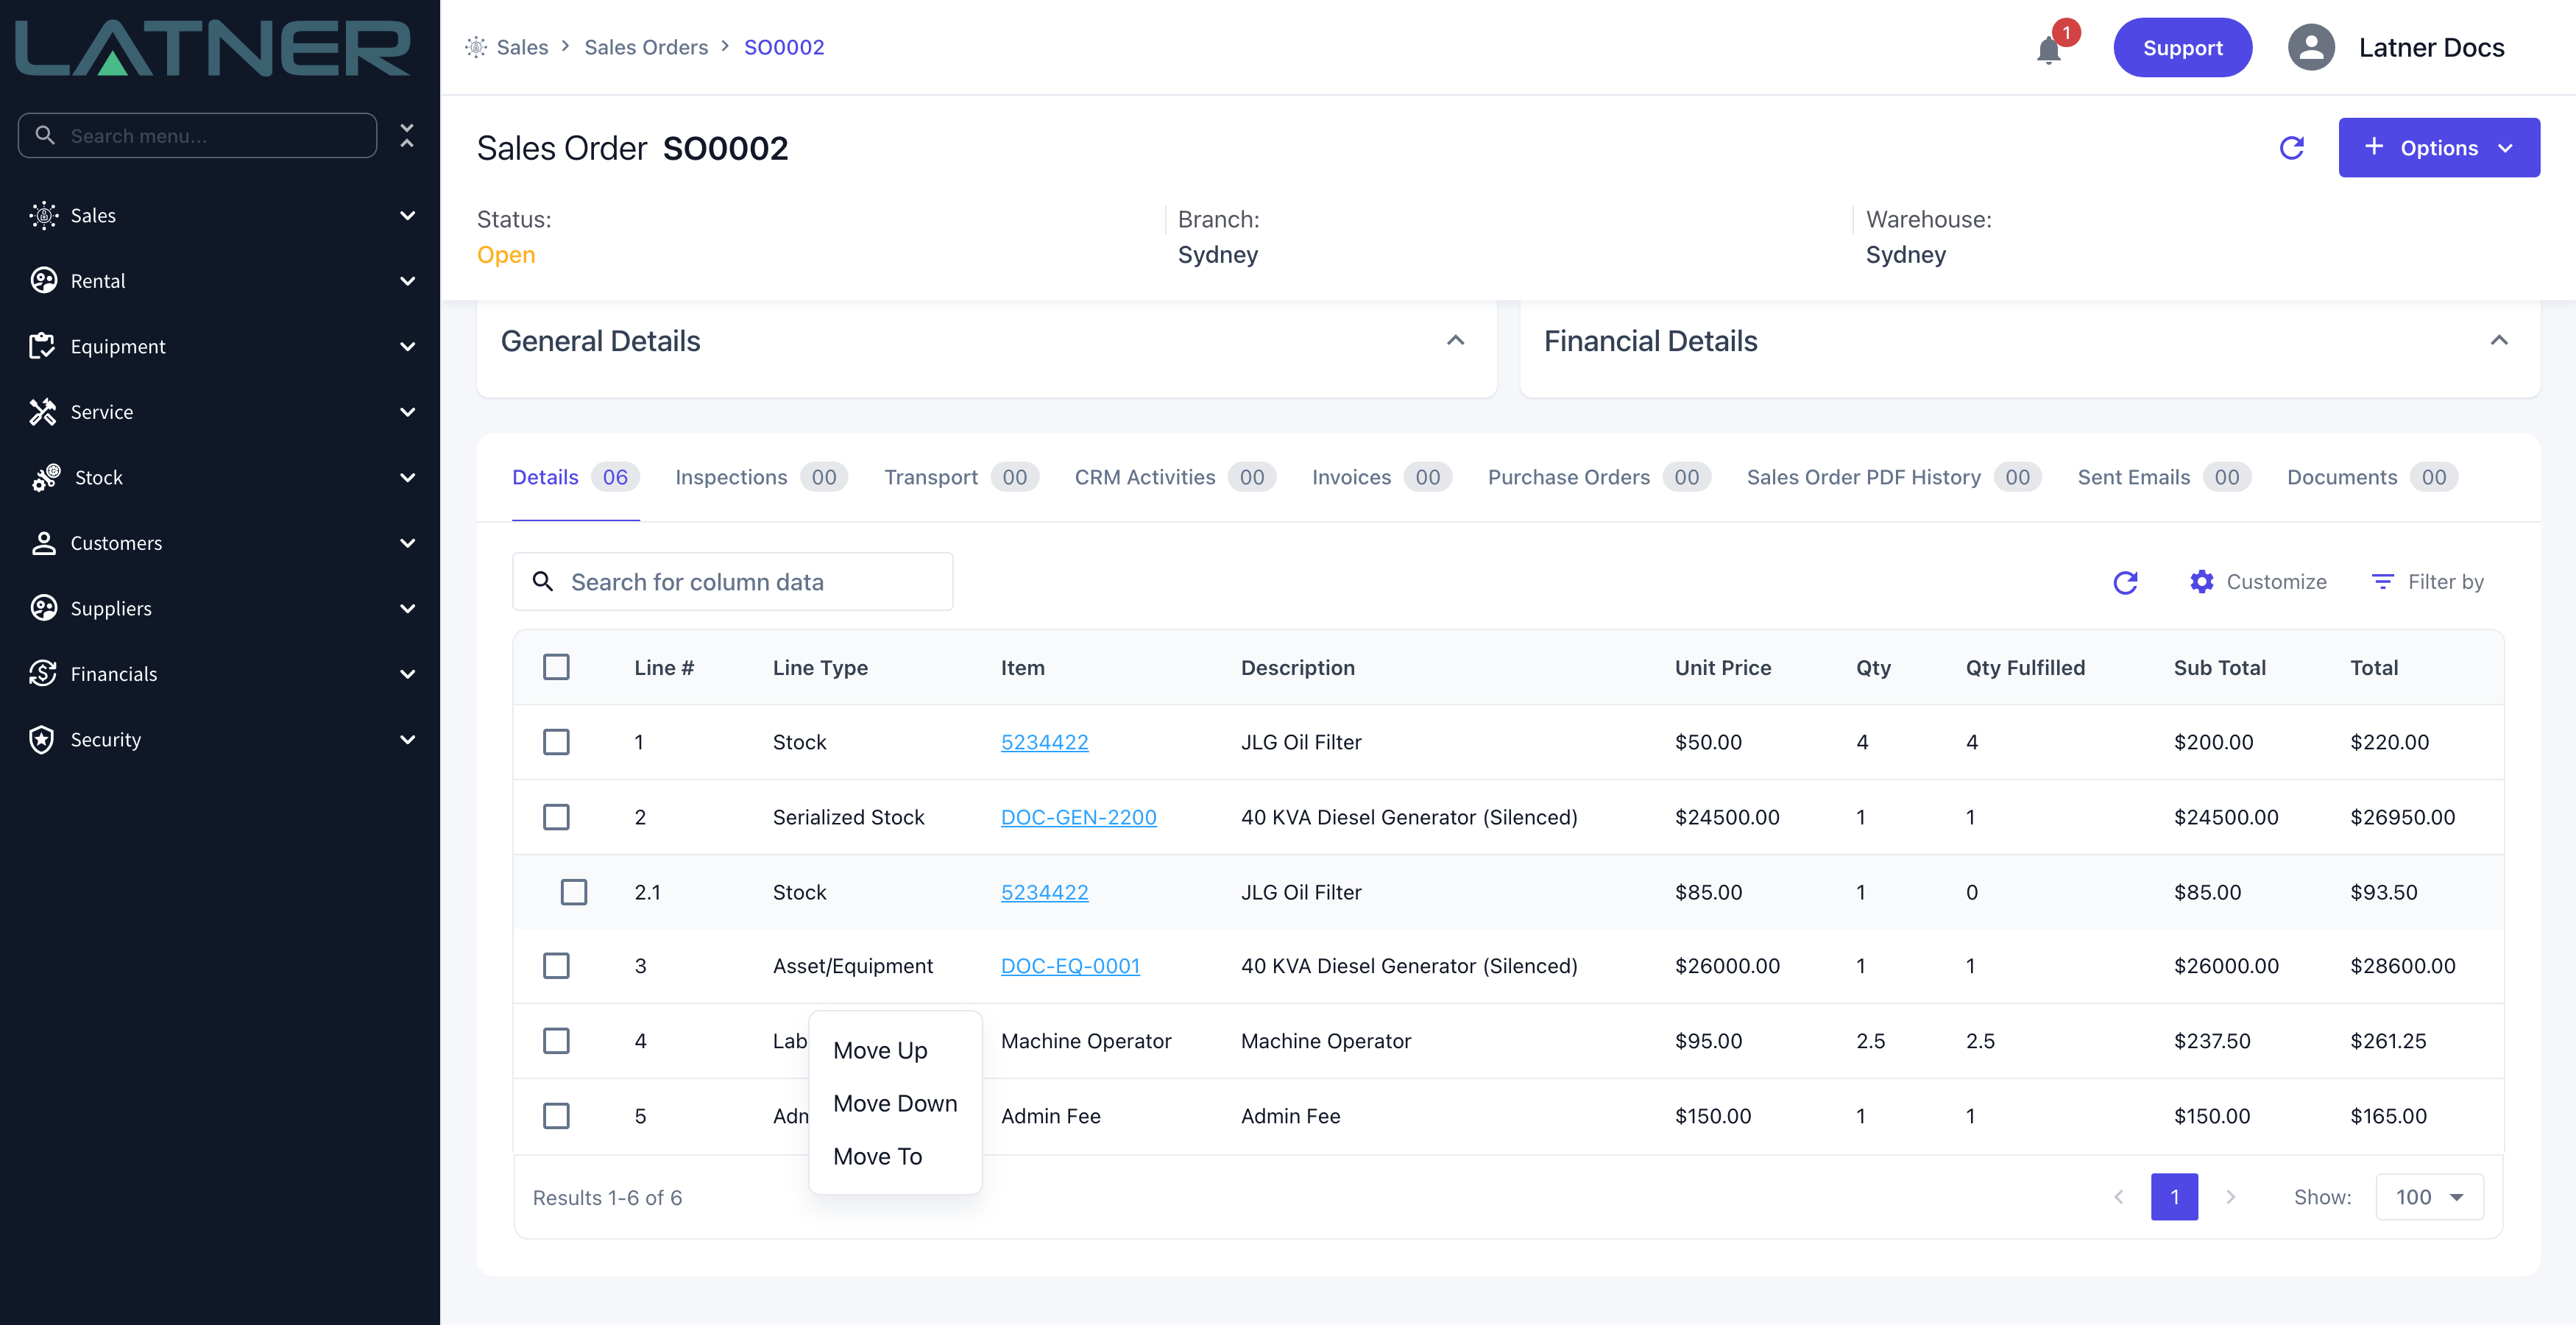
Task: Focus the Search menu input field
Action: [x=198, y=135]
